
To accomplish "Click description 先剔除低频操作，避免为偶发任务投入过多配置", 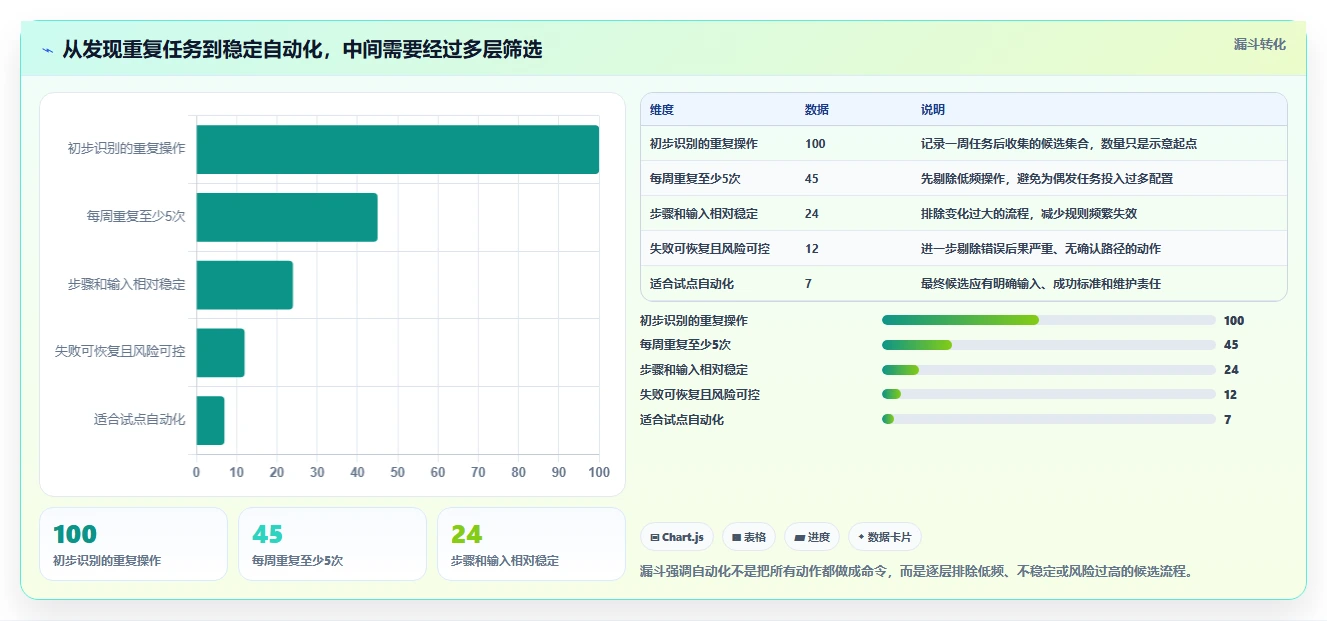I will click(x=1047, y=179).
